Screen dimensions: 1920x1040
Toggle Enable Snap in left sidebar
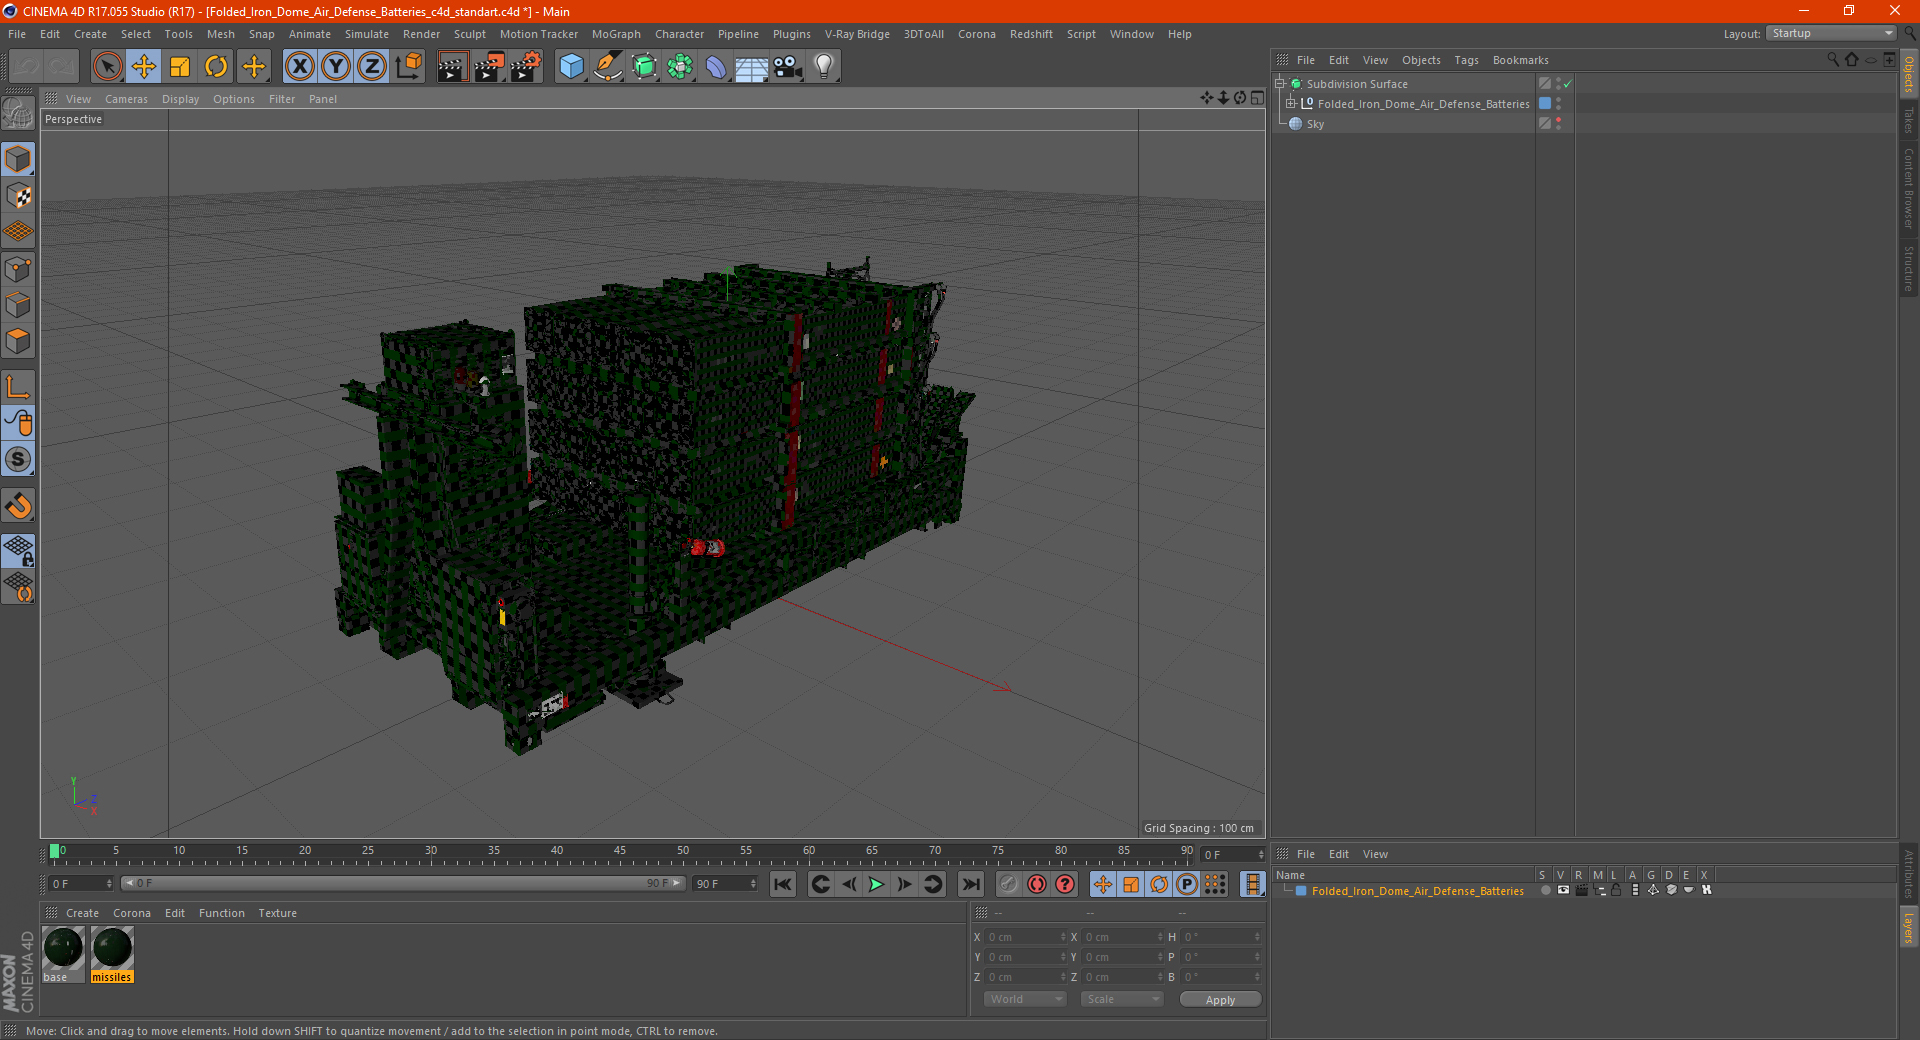point(19,506)
